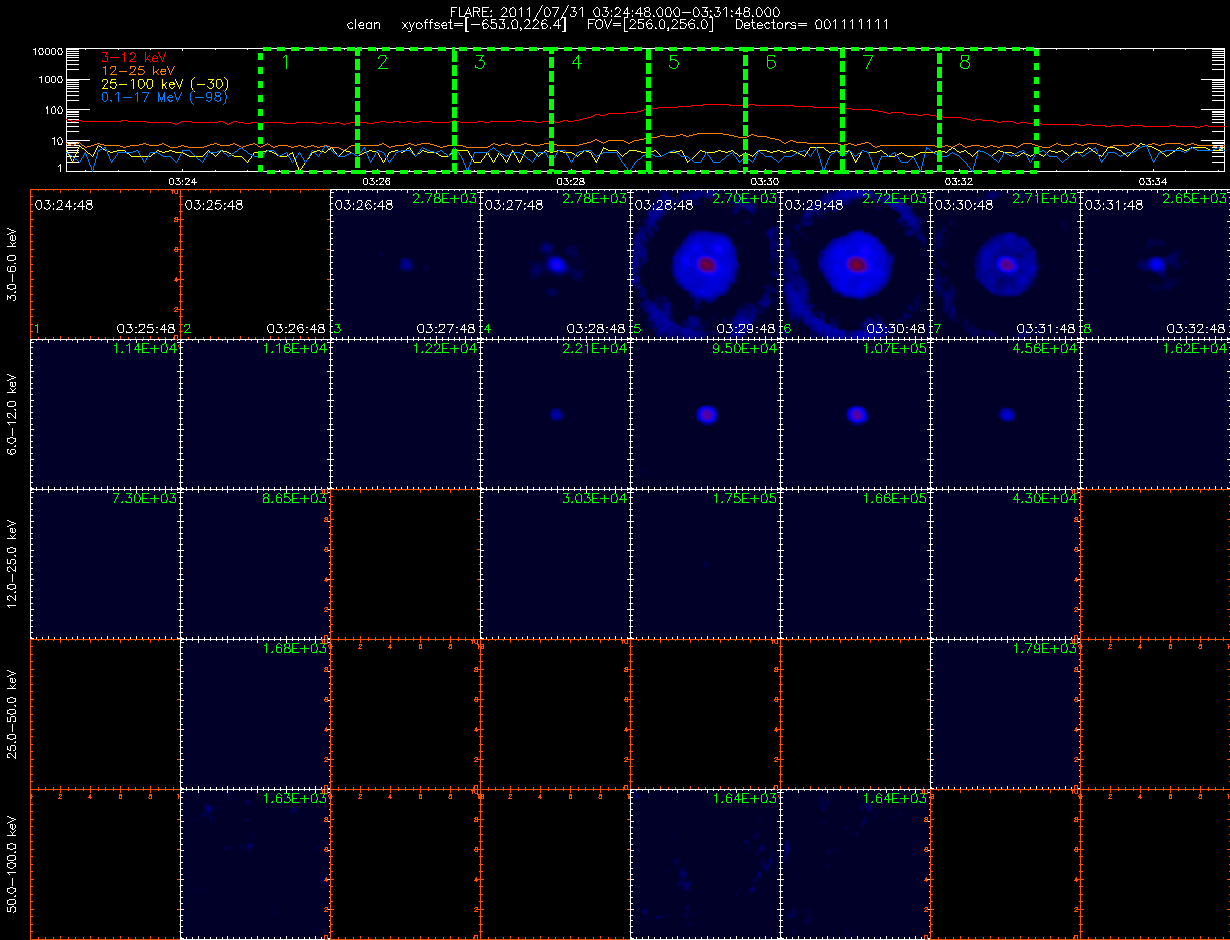Select interval 1 box in the light curve
1230x940 pixels.
point(309,109)
